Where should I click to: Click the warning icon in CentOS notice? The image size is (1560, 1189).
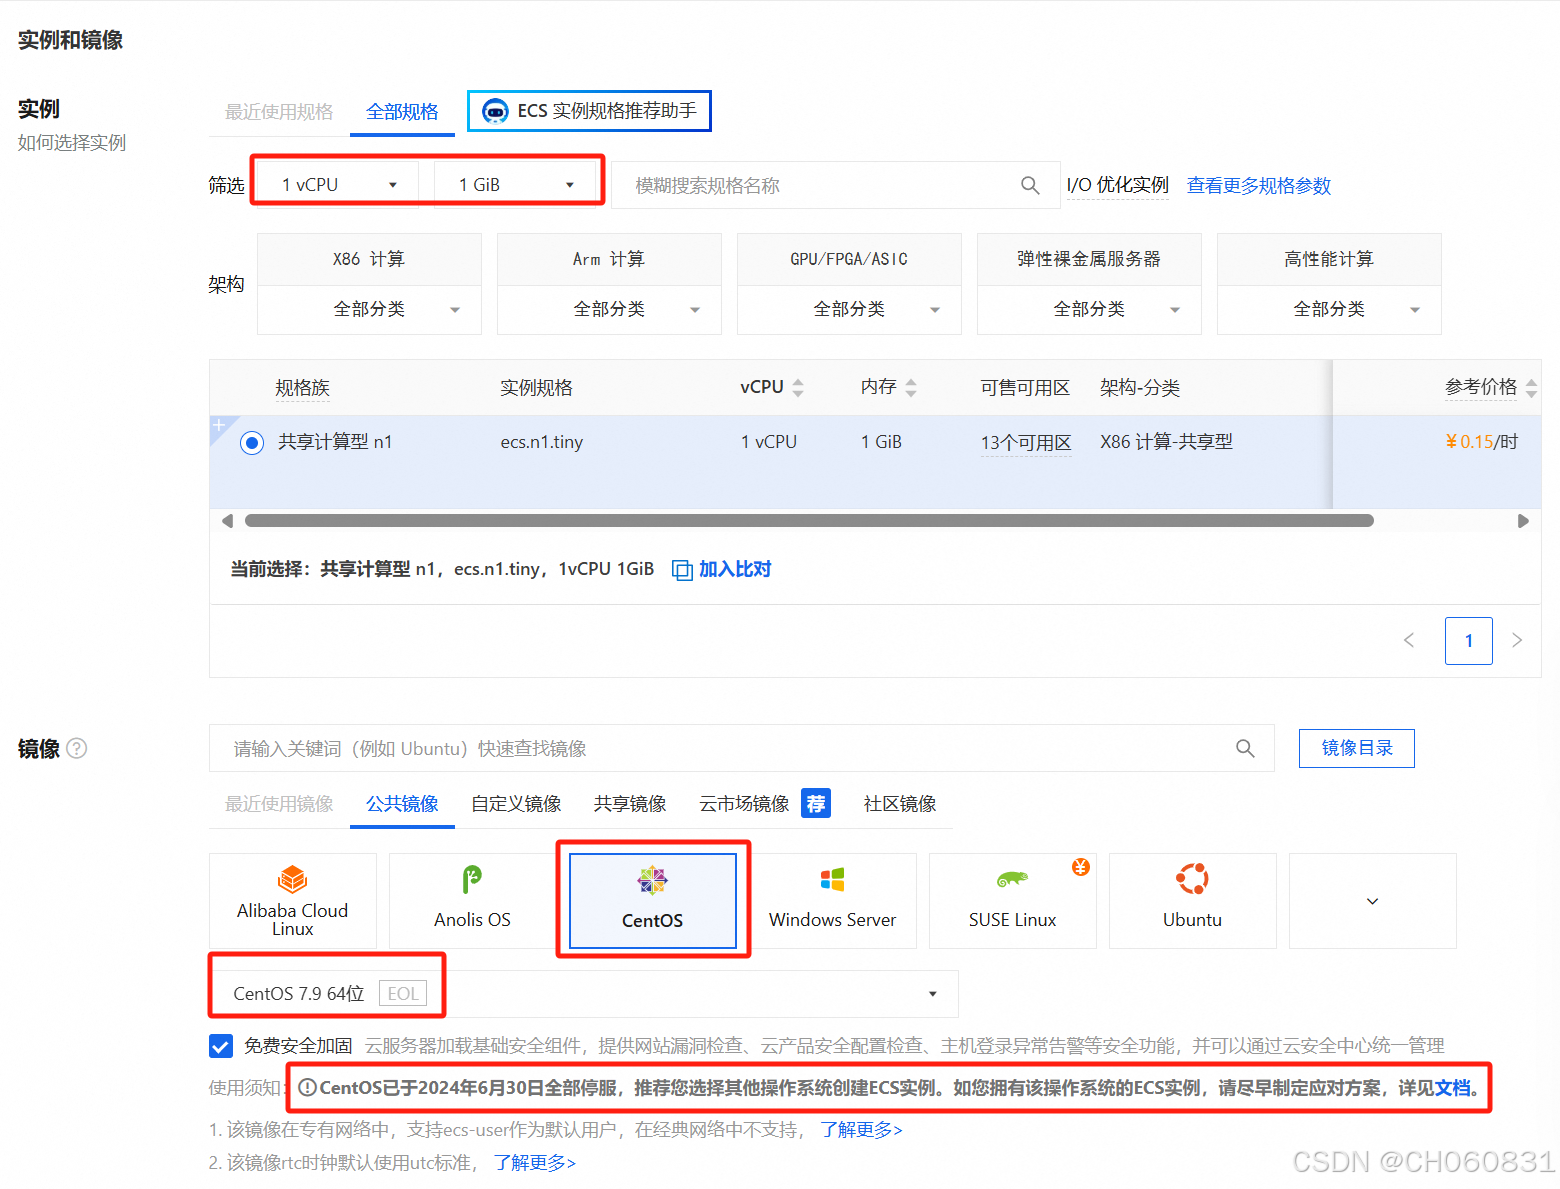point(307,1088)
